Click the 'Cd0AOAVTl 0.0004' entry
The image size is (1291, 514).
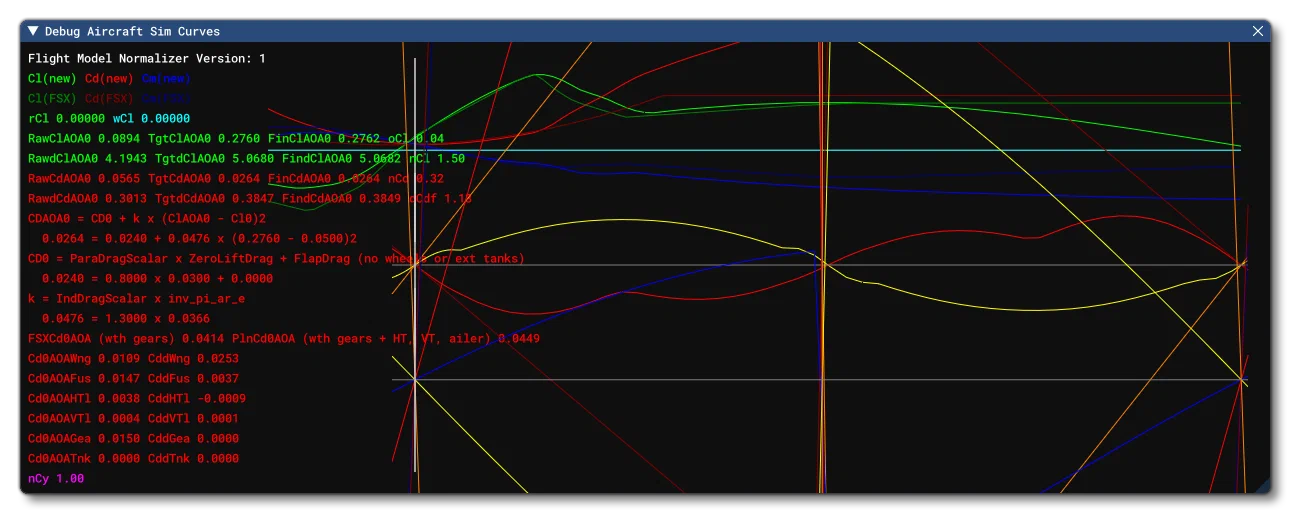point(84,418)
